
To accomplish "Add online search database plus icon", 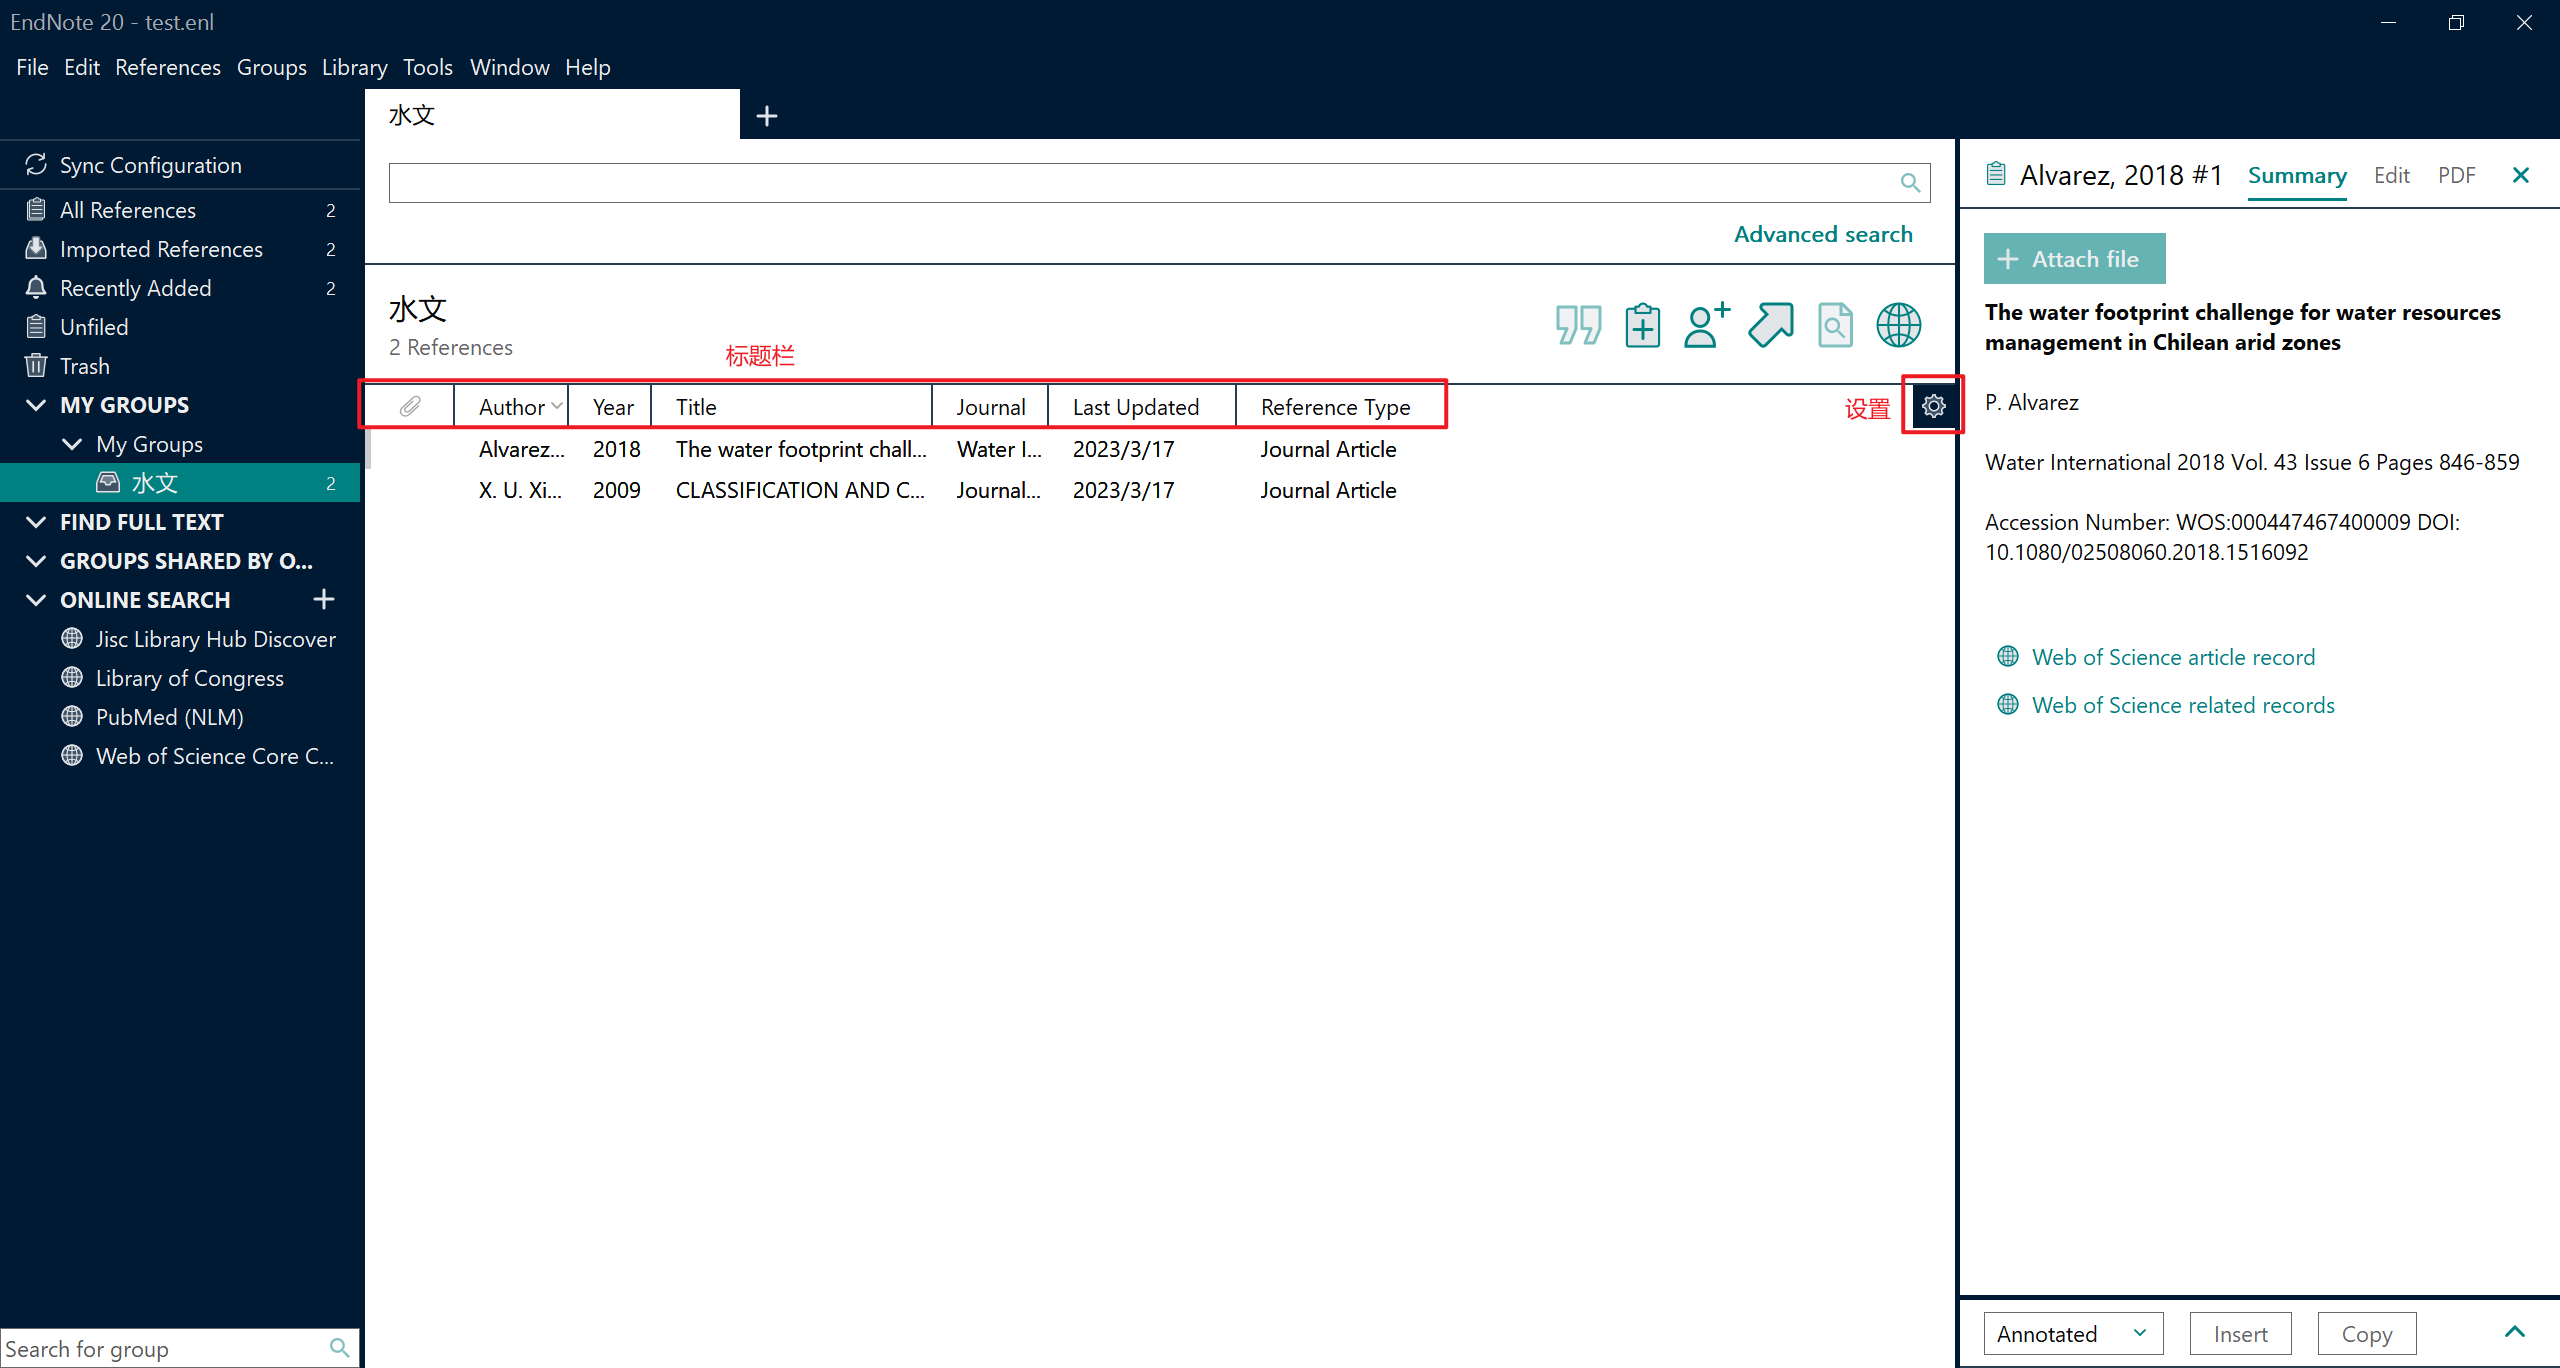I will click(x=323, y=599).
